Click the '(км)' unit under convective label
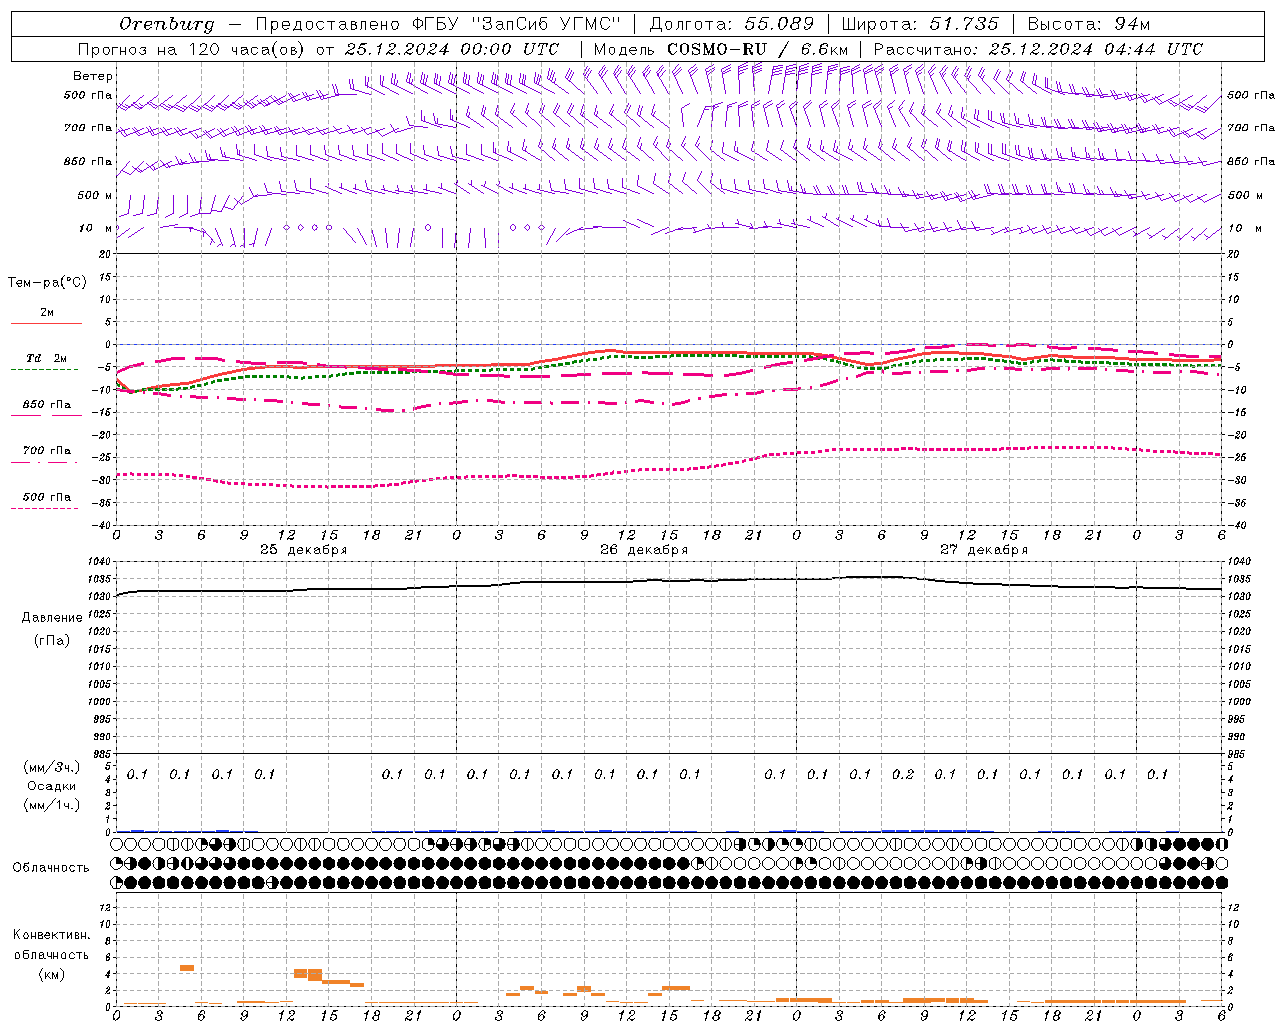The image size is (1280, 1024). point(51,974)
